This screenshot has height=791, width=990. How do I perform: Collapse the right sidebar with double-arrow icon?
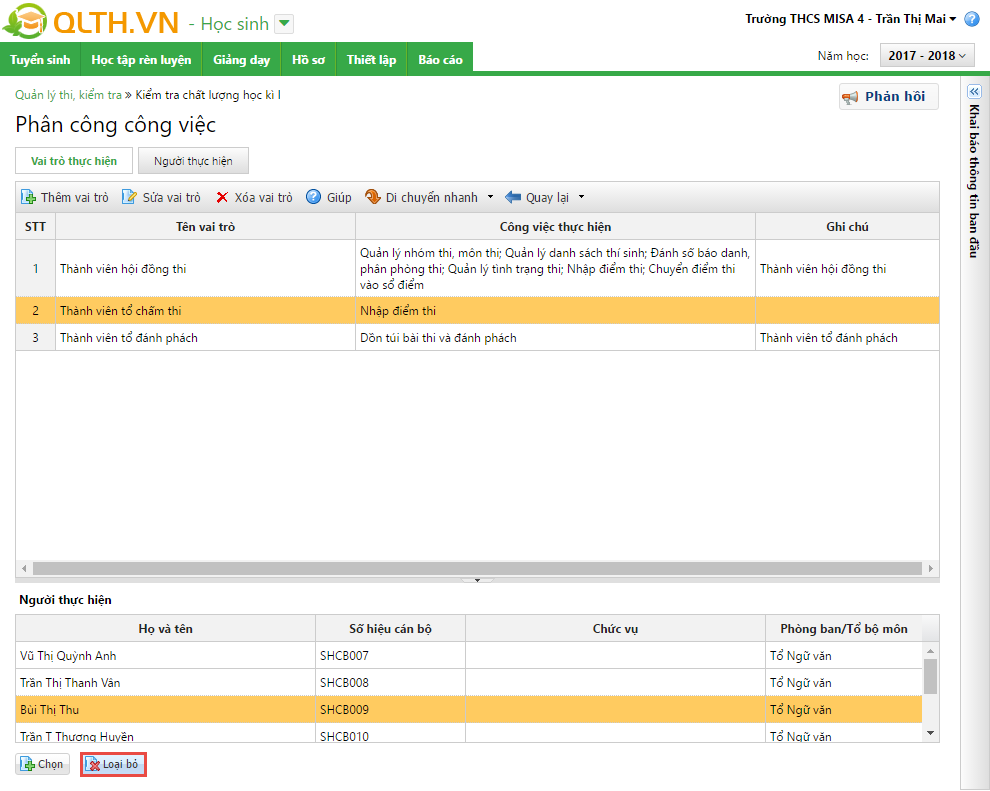[x=974, y=91]
